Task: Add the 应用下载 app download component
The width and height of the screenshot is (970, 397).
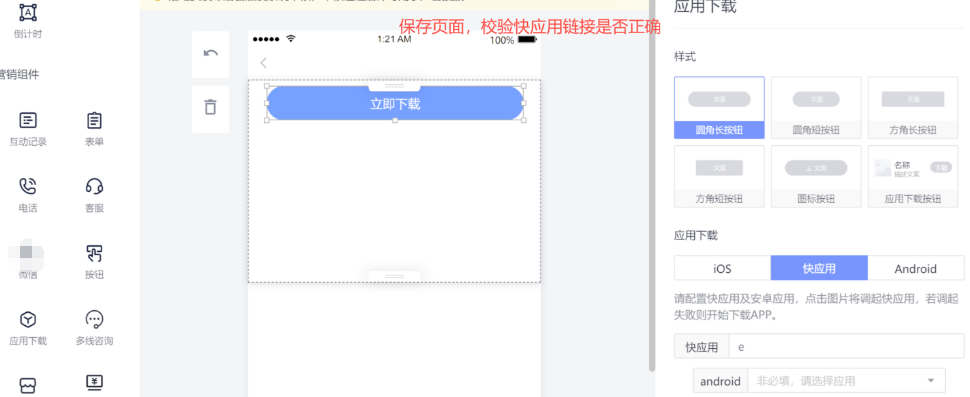Action: click(28, 328)
